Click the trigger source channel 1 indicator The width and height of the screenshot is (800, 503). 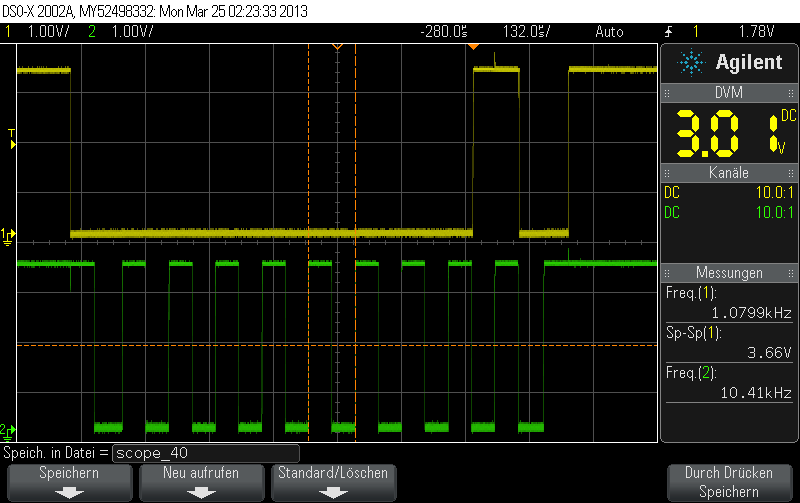tap(695, 32)
